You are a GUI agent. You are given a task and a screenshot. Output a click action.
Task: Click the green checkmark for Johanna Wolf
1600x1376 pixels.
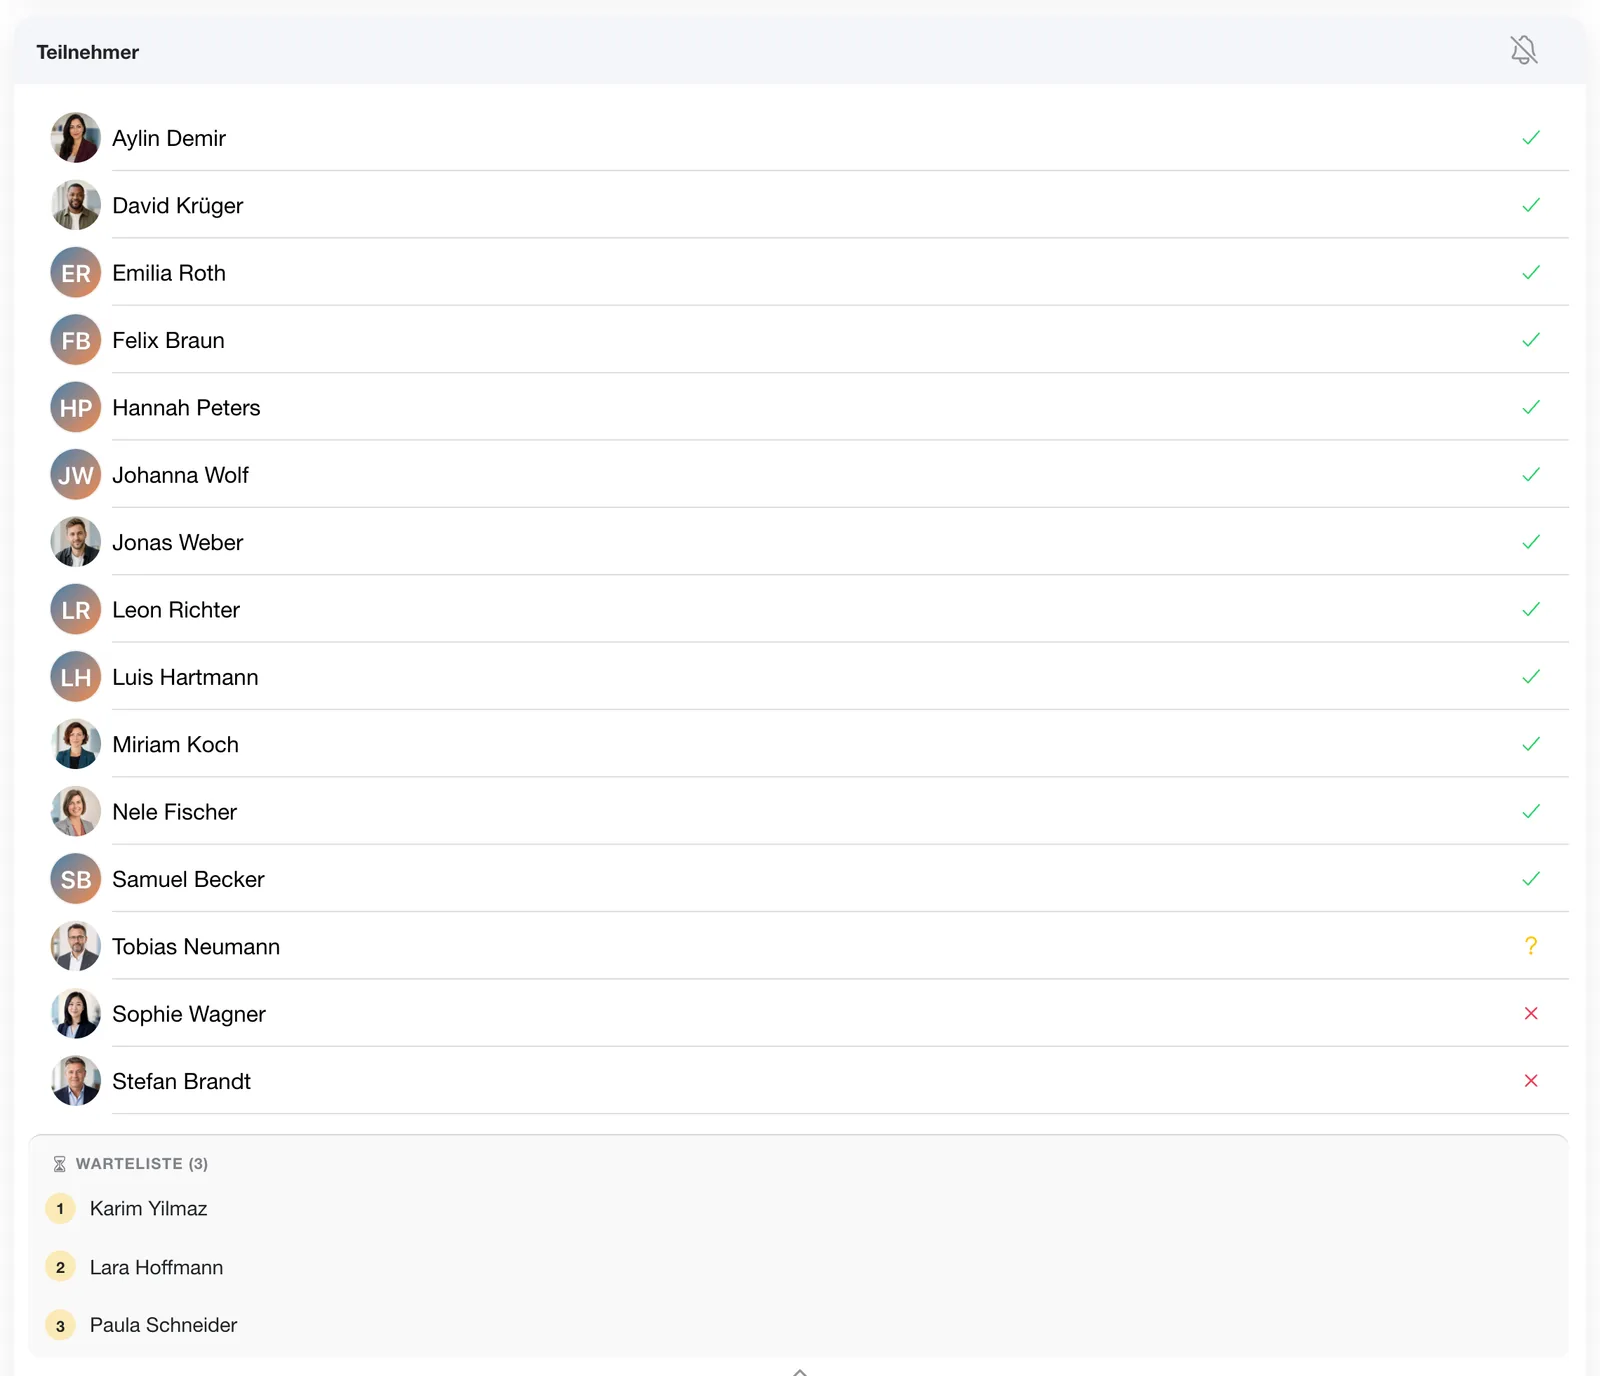click(x=1531, y=475)
